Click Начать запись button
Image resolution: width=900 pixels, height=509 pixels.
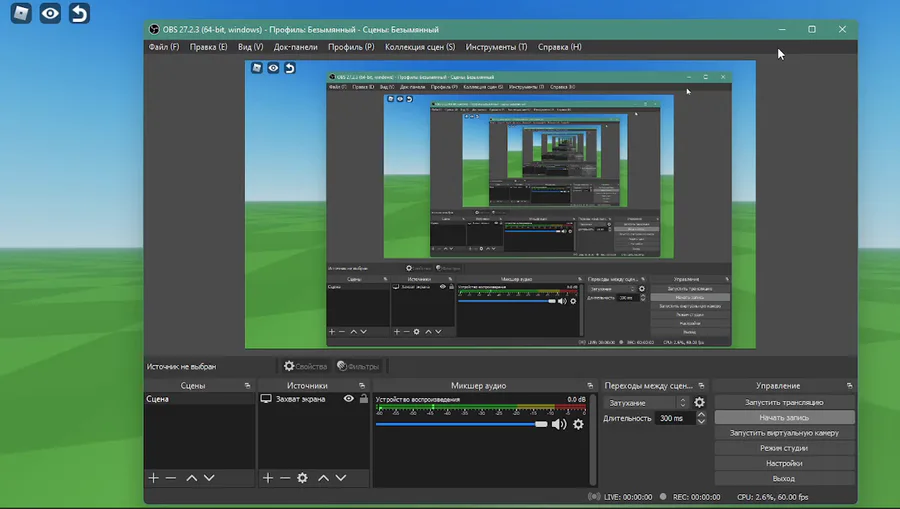point(784,418)
